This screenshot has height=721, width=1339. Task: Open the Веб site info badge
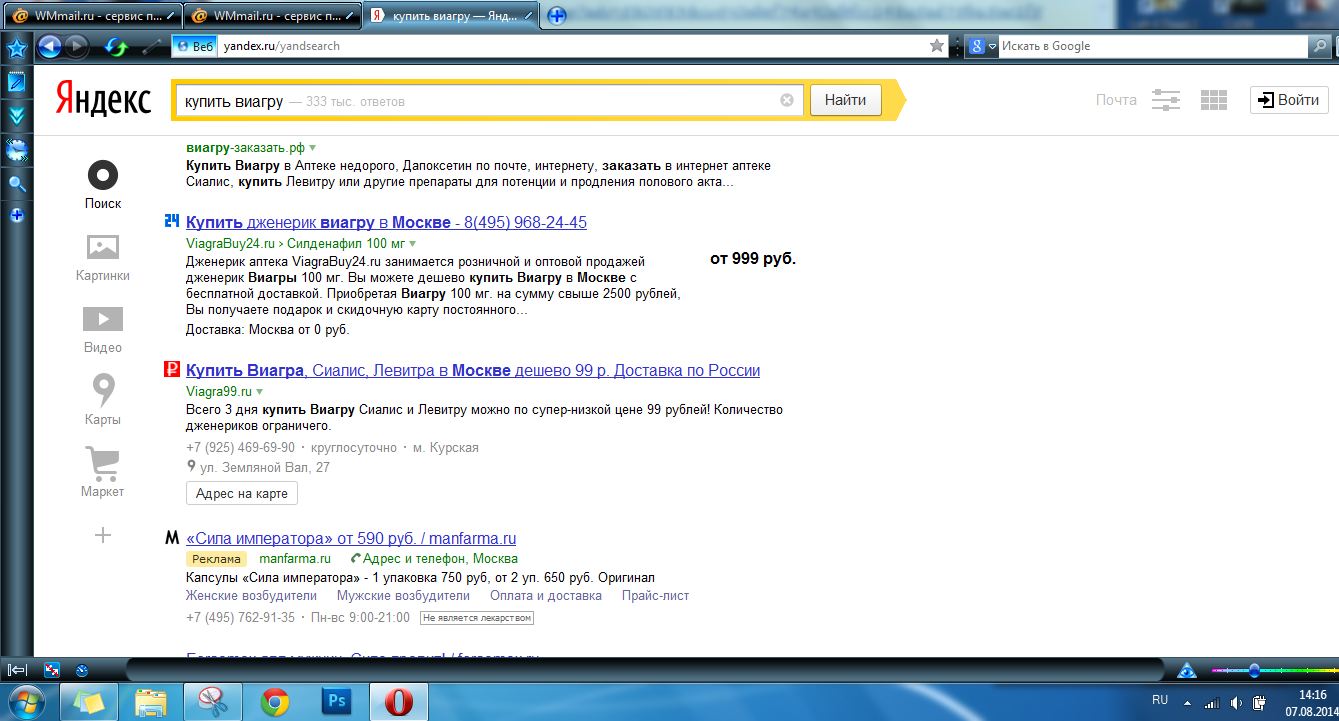[x=194, y=46]
